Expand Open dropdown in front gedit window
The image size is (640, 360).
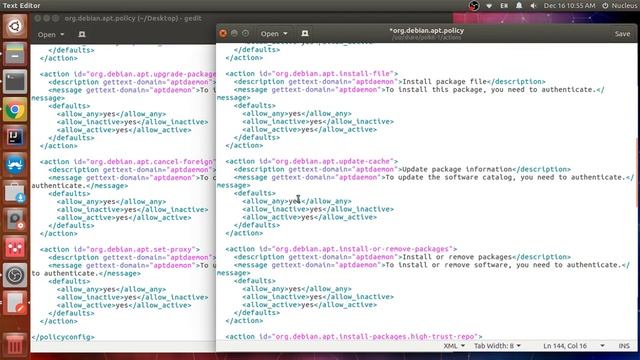pos(274,33)
